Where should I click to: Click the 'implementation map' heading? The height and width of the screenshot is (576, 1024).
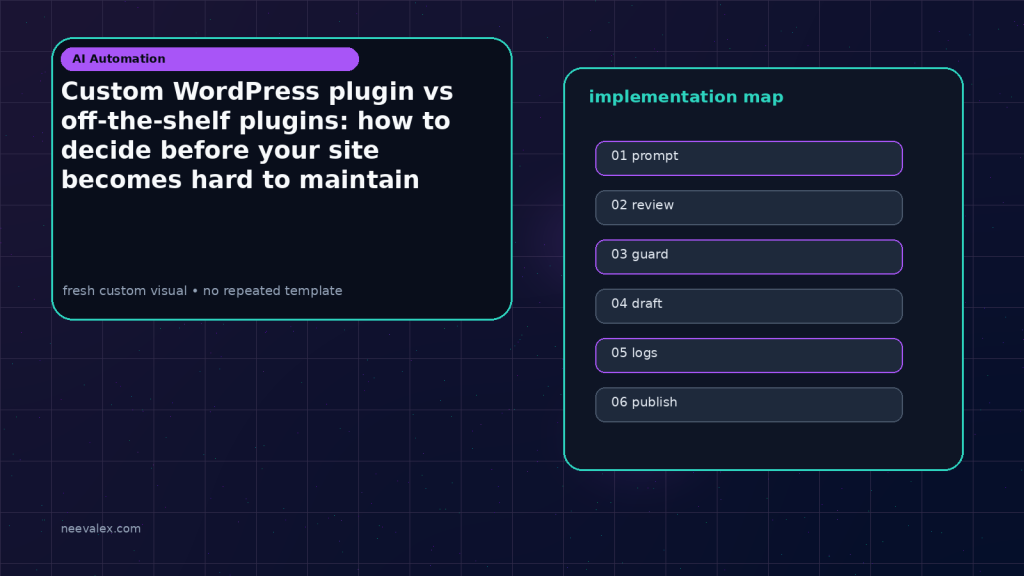click(686, 97)
